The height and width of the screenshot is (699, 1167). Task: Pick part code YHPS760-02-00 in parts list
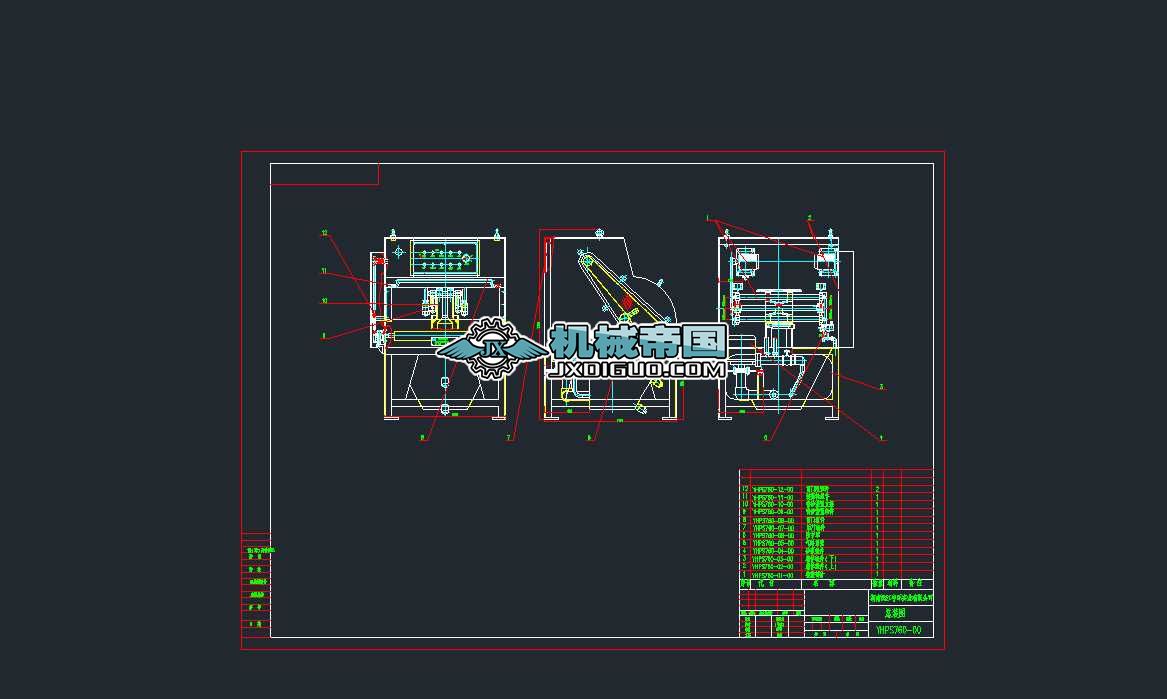click(773, 566)
